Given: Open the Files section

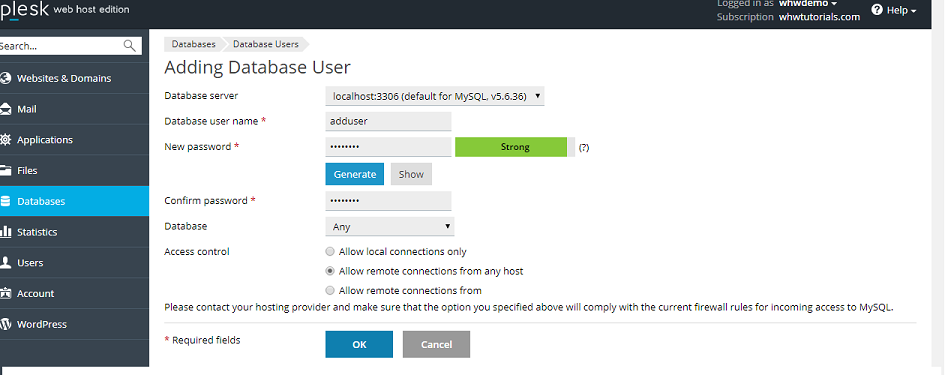Looking at the screenshot, I should click(27, 171).
